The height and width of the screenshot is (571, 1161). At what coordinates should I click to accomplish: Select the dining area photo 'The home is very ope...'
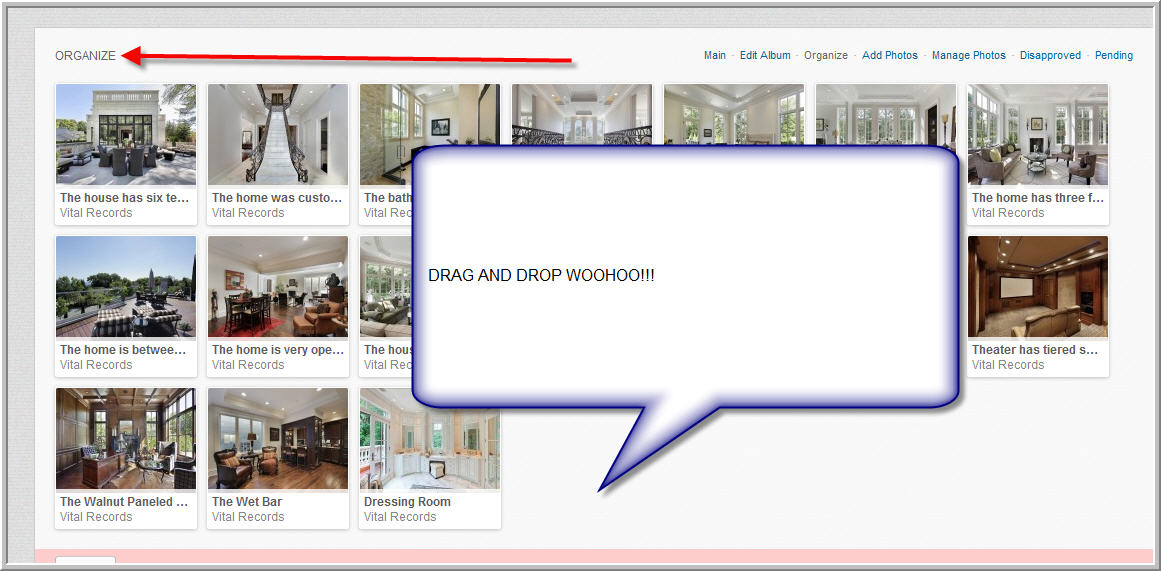pos(278,287)
